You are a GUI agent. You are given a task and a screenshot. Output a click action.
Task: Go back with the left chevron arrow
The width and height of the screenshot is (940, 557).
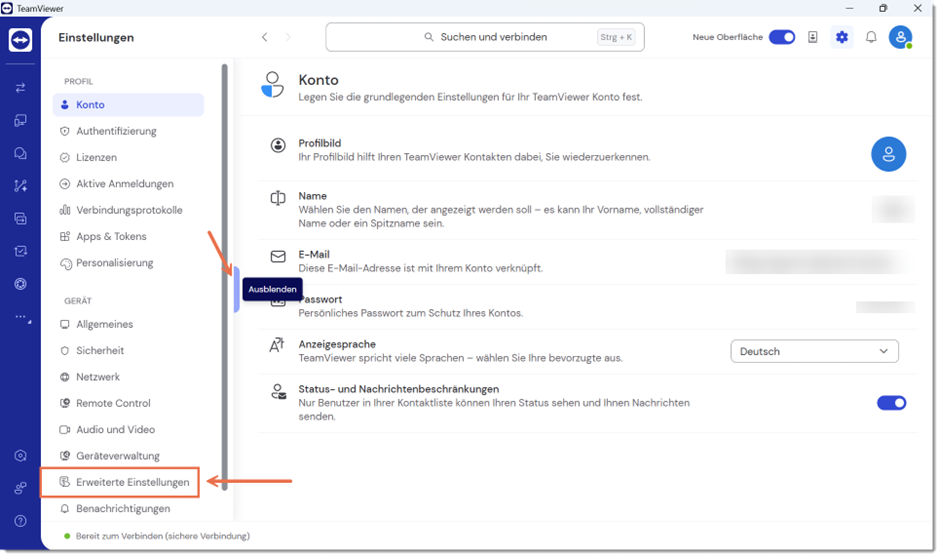[x=264, y=37]
